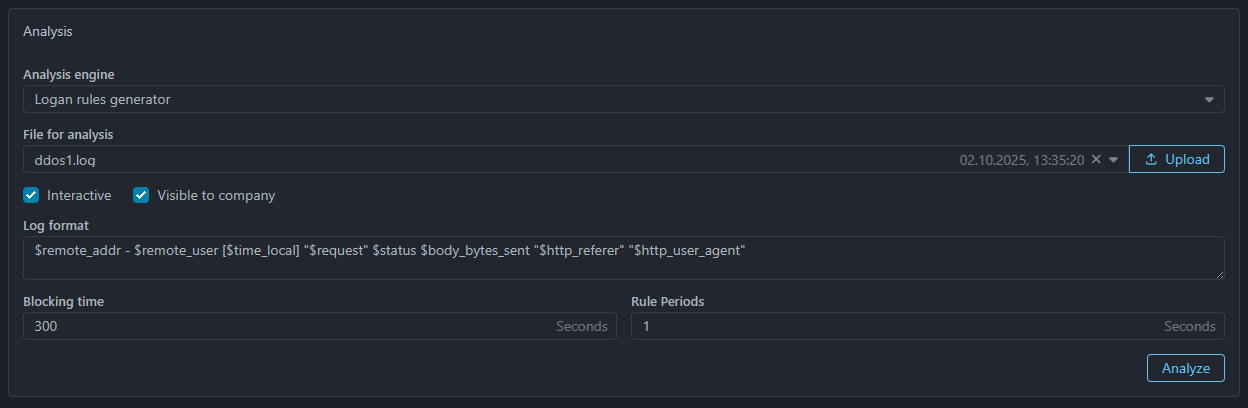This screenshot has height=408, width=1248.
Task: Clear the selected ddos1.log file
Action: (1096, 159)
